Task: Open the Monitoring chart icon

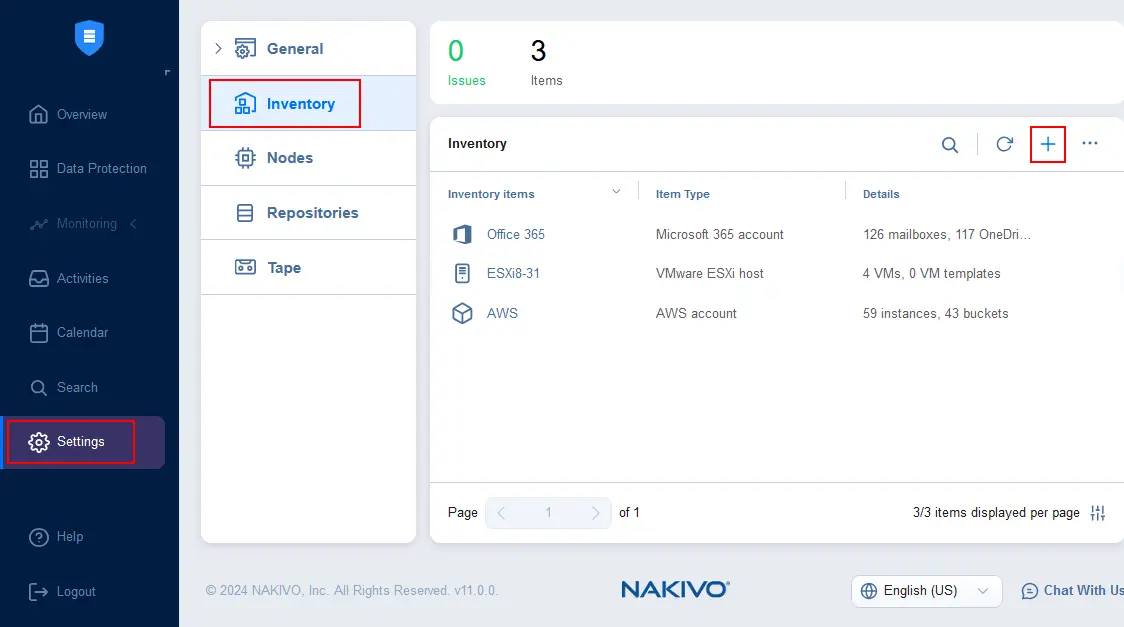Action: (39, 224)
